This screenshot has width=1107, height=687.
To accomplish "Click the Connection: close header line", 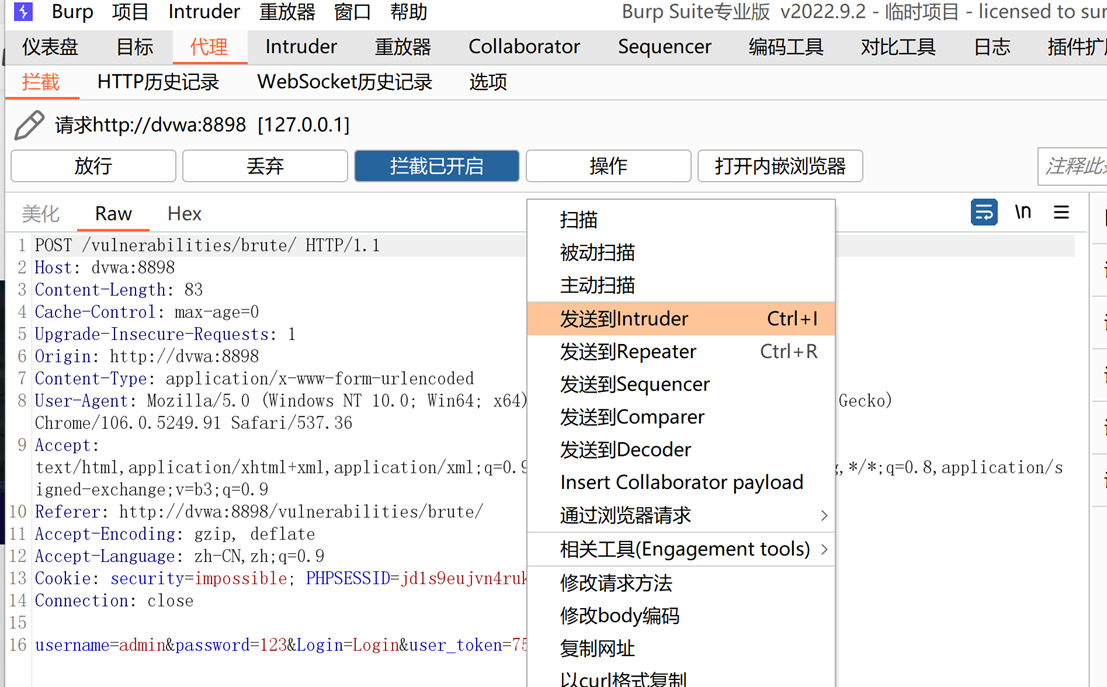I will [x=114, y=601].
